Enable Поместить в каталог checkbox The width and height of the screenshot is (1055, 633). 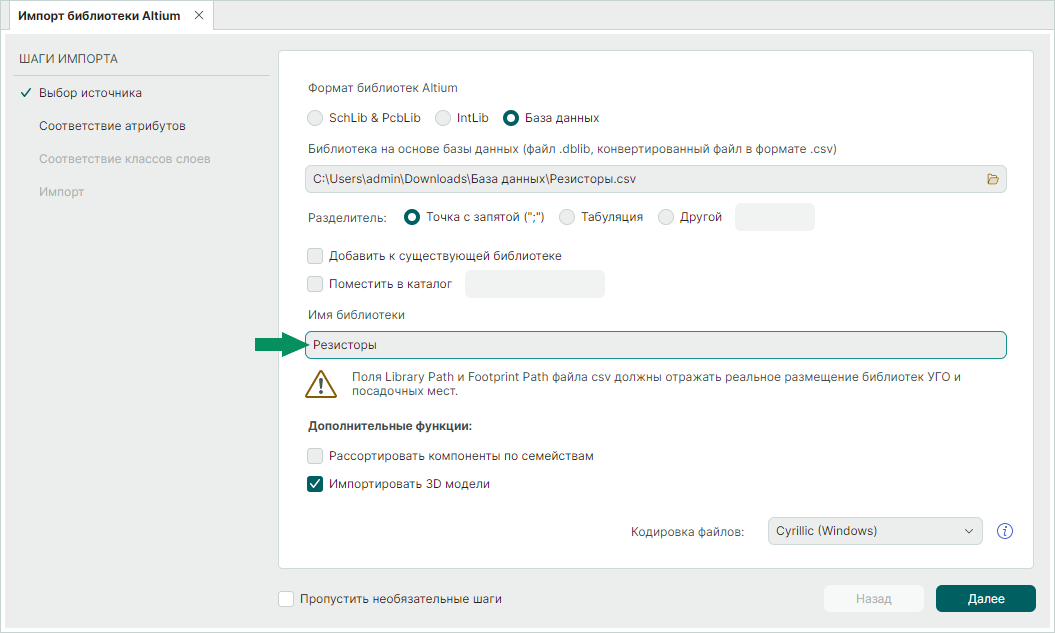pos(315,284)
